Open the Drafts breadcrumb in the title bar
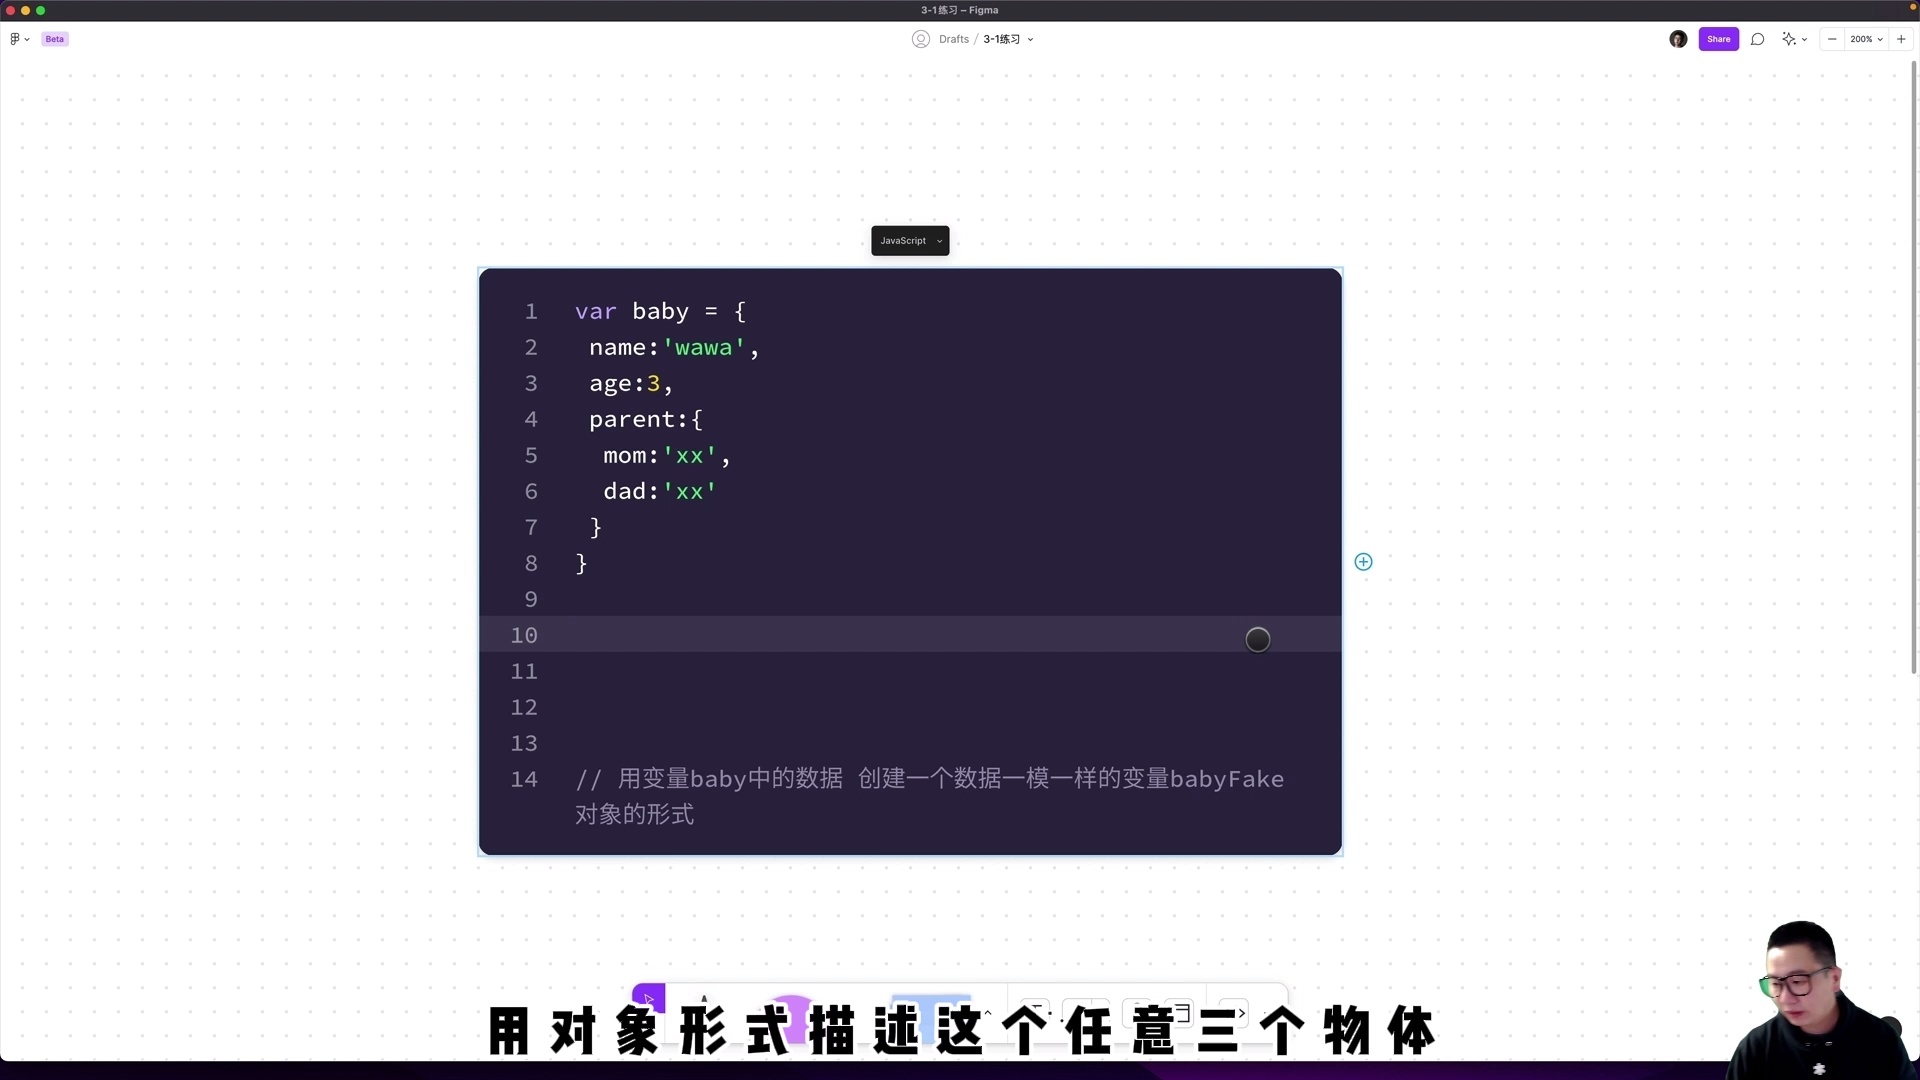Viewport: 1920px width, 1080px height. [x=951, y=39]
